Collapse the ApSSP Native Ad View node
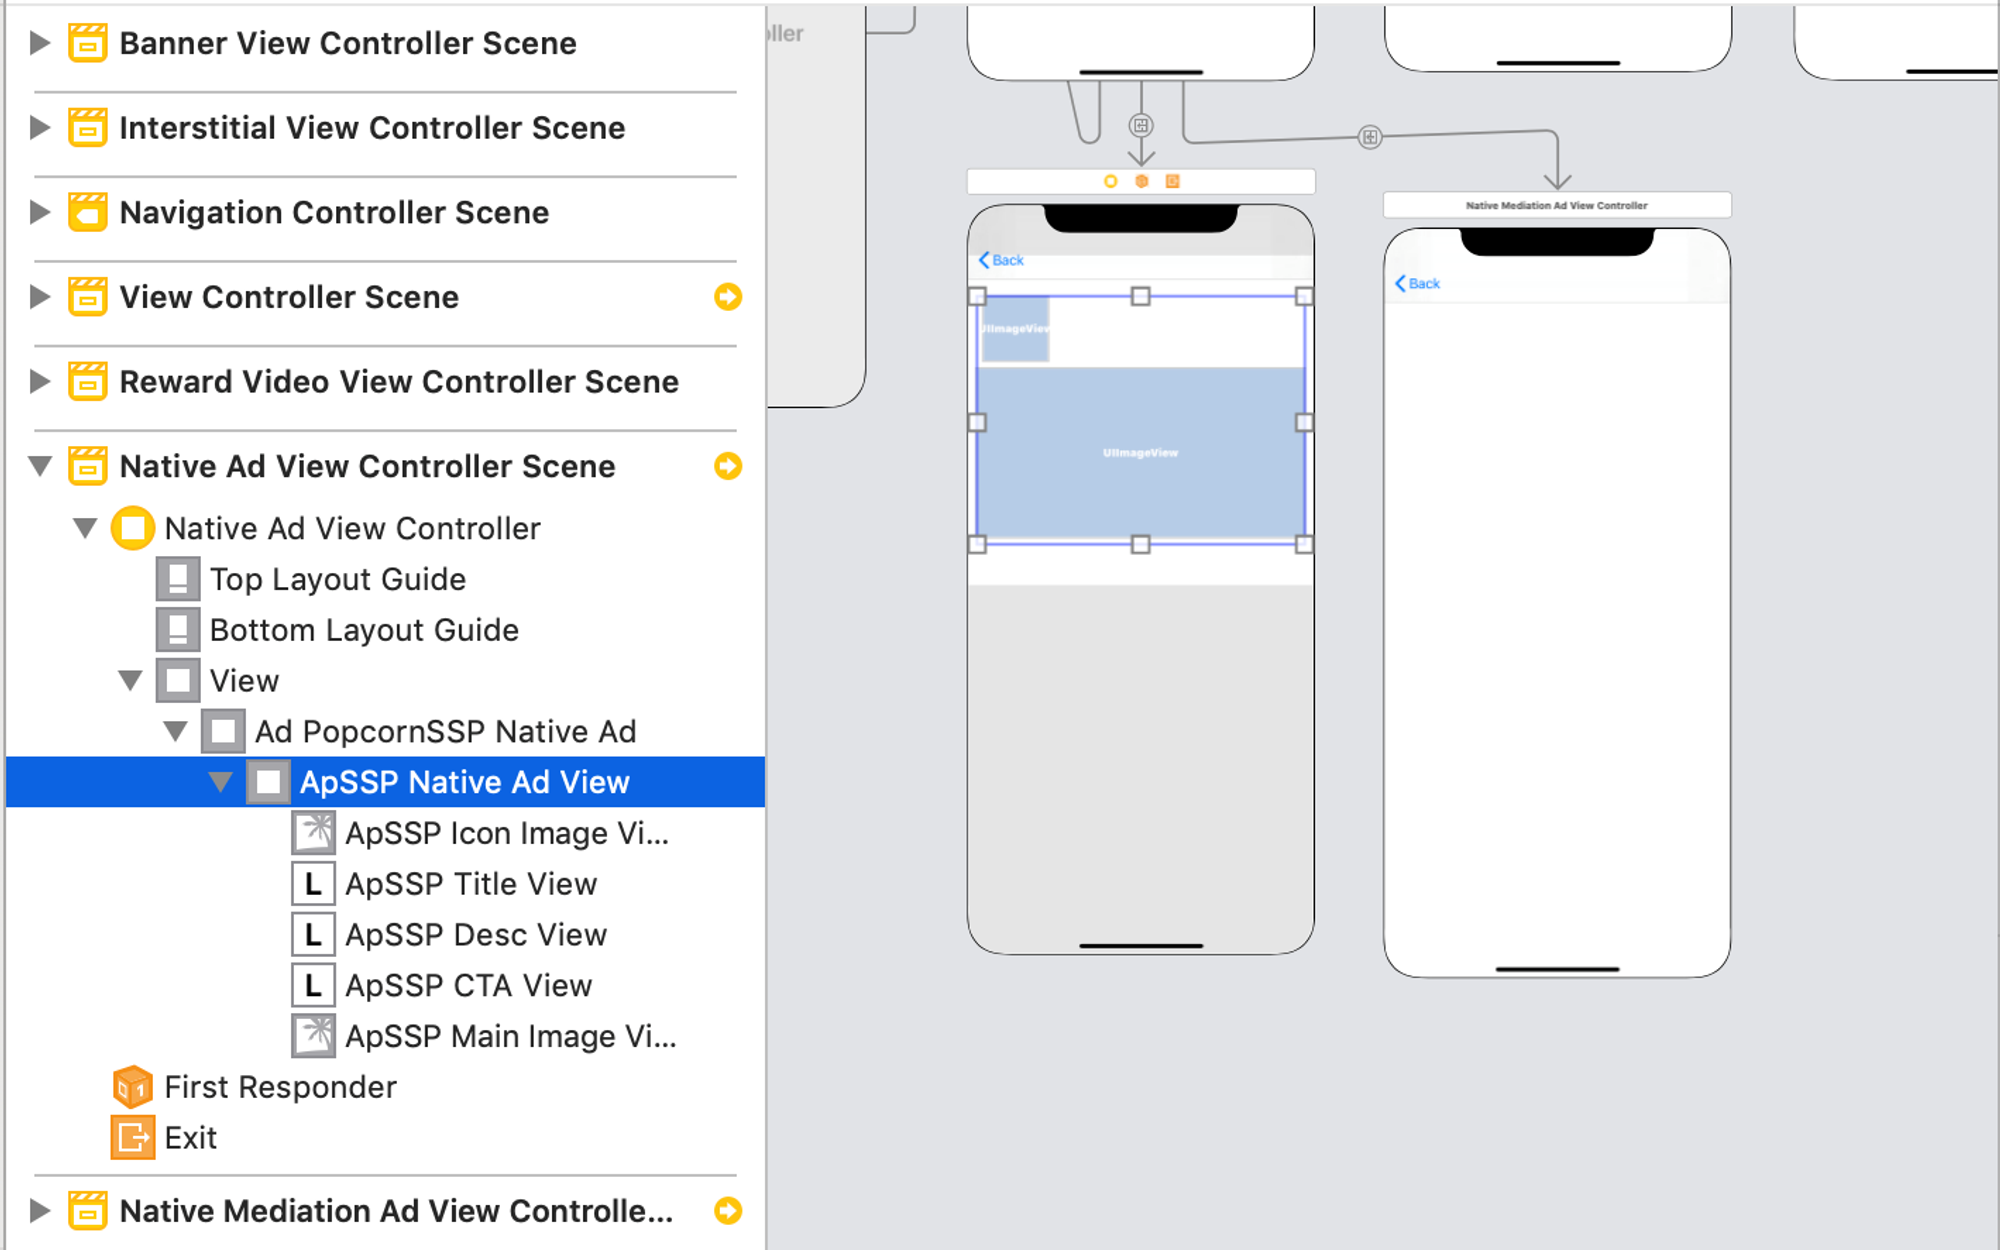 tap(221, 782)
